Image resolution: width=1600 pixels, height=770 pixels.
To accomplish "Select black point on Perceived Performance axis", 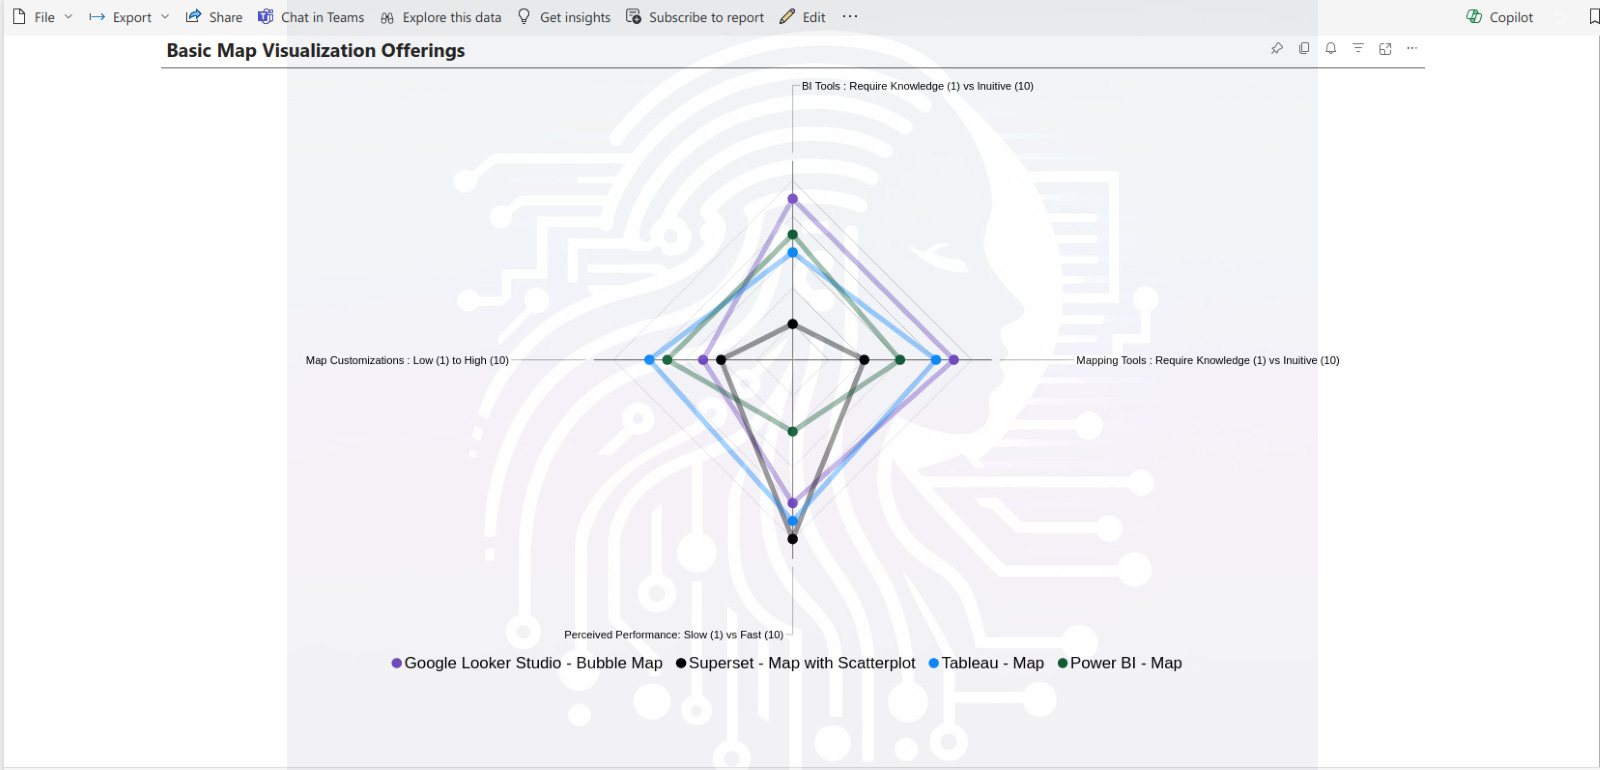I will tap(793, 539).
